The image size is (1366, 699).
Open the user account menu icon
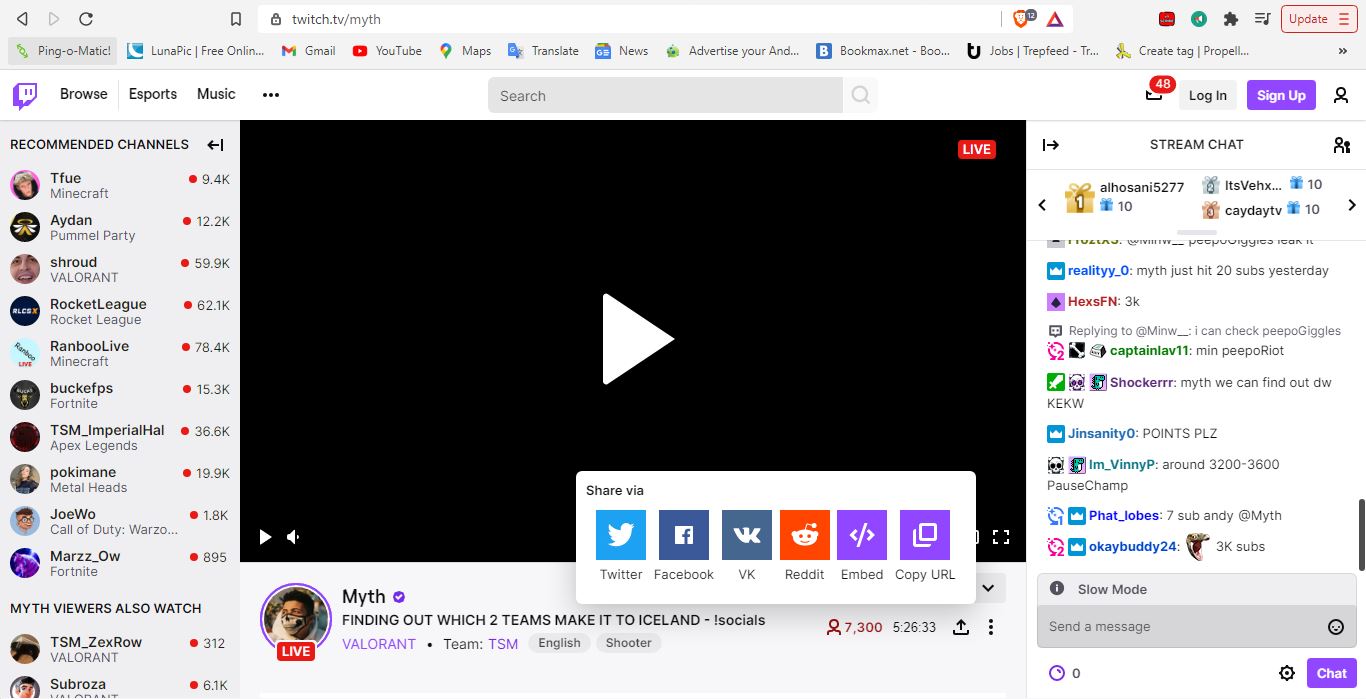click(1341, 95)
